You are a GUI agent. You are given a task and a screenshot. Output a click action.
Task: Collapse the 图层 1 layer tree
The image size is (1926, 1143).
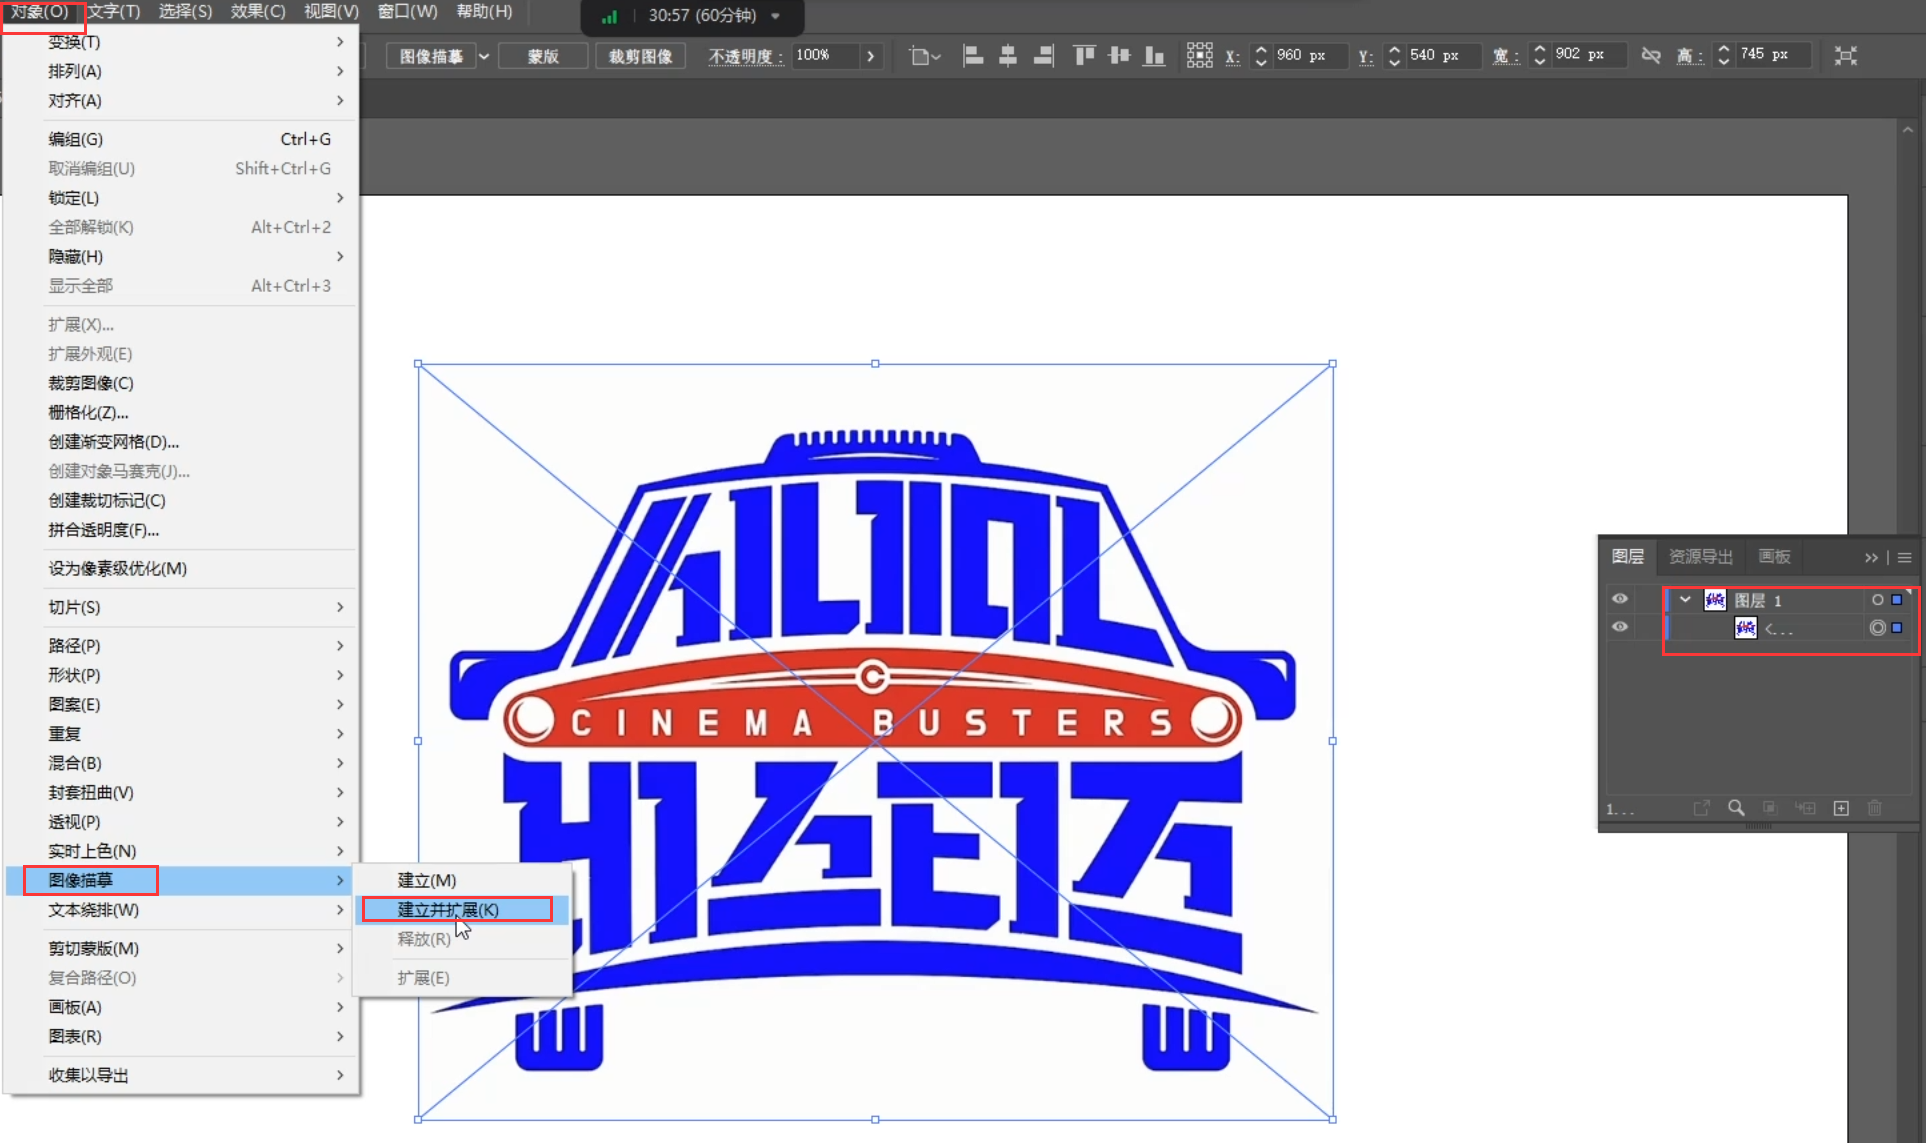(1685, 600)
